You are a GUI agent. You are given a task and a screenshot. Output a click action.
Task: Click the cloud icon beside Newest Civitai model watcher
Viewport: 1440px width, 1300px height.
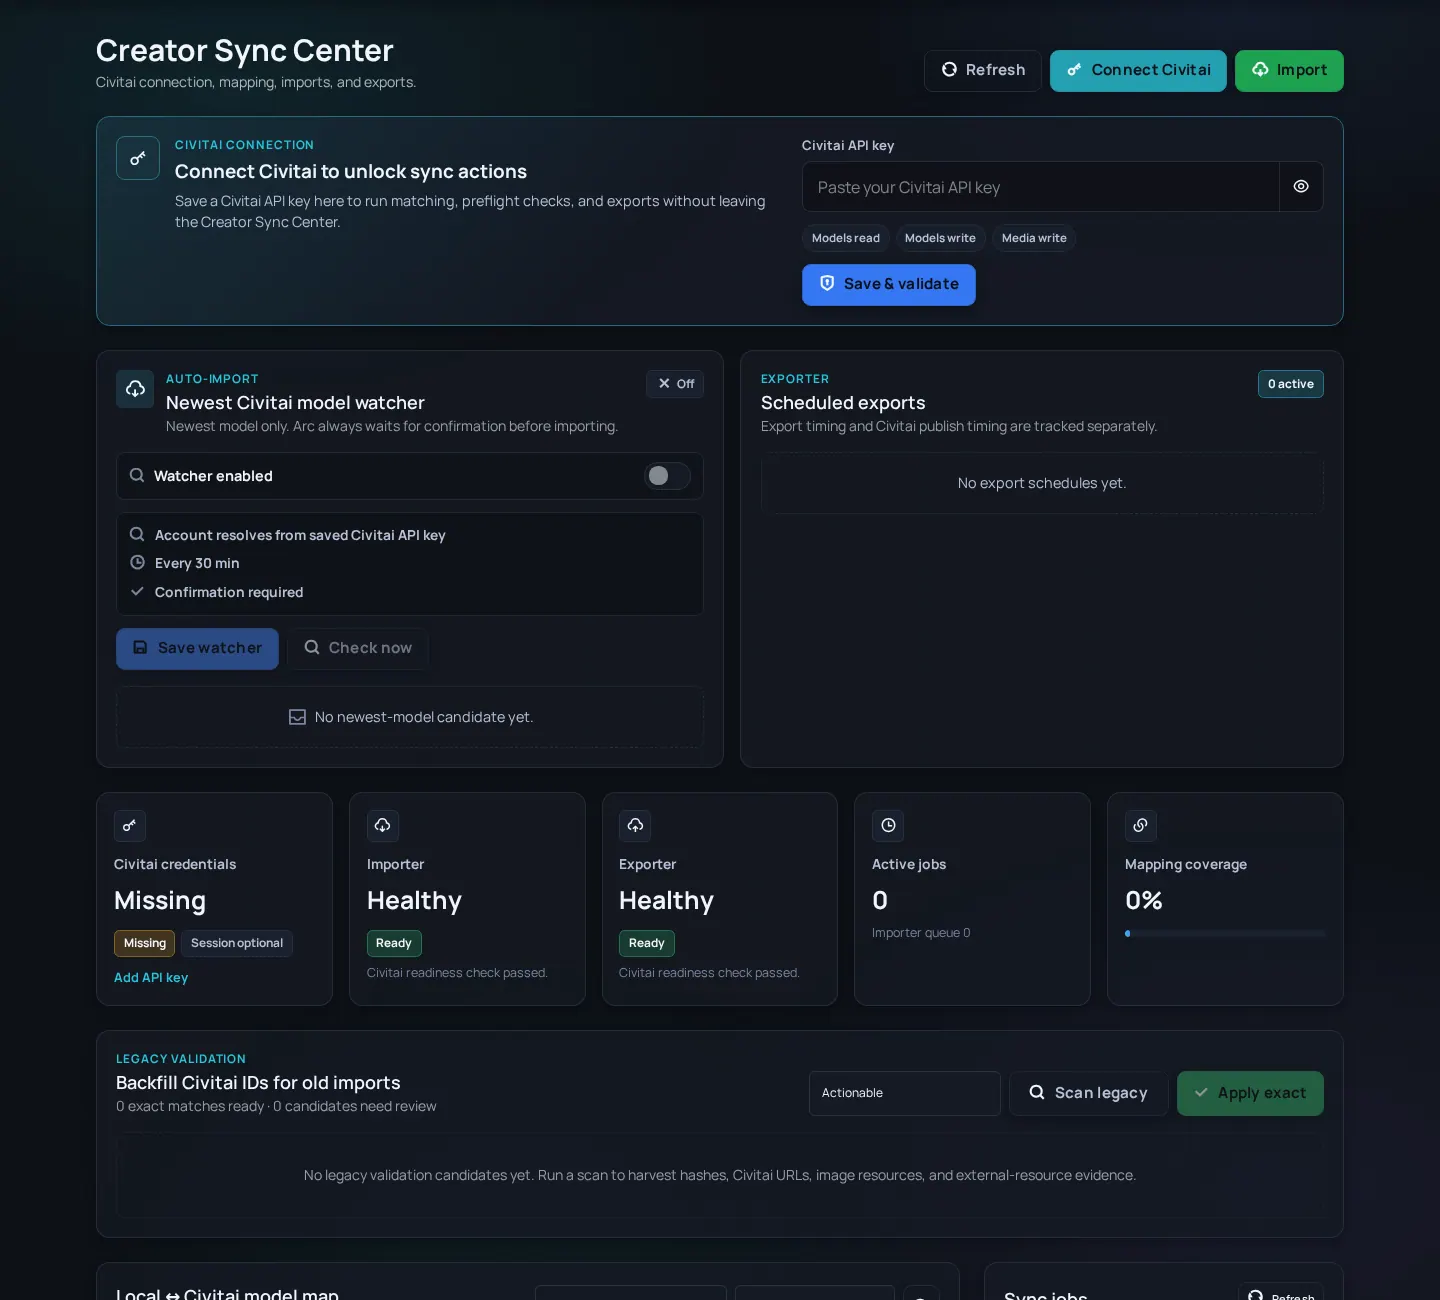135,389
